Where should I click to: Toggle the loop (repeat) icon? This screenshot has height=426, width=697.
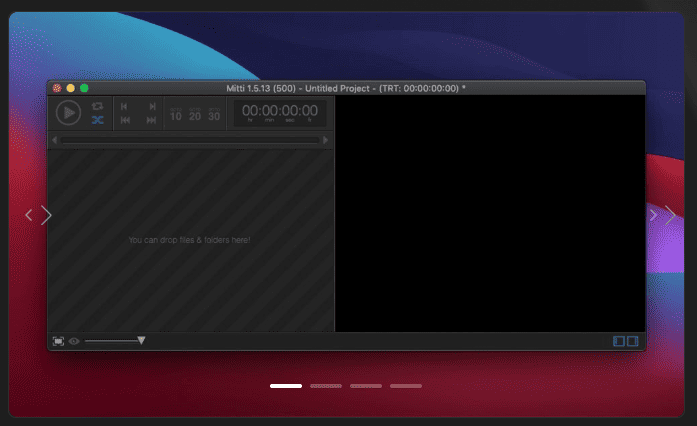97,106
